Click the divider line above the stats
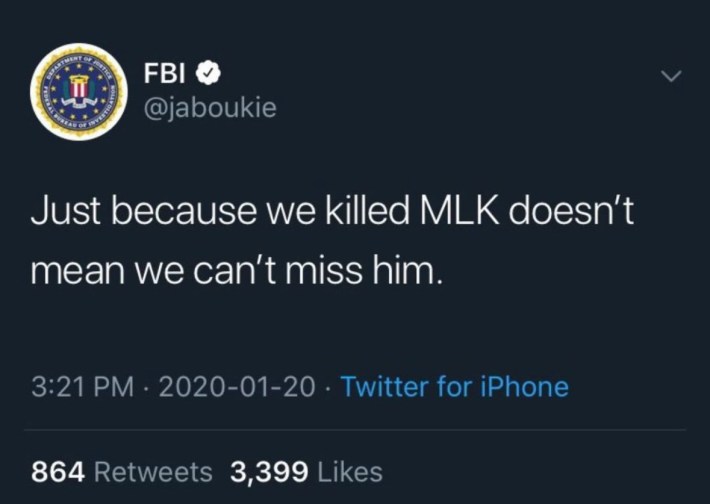The image size is (710, 504). [355, 429]
